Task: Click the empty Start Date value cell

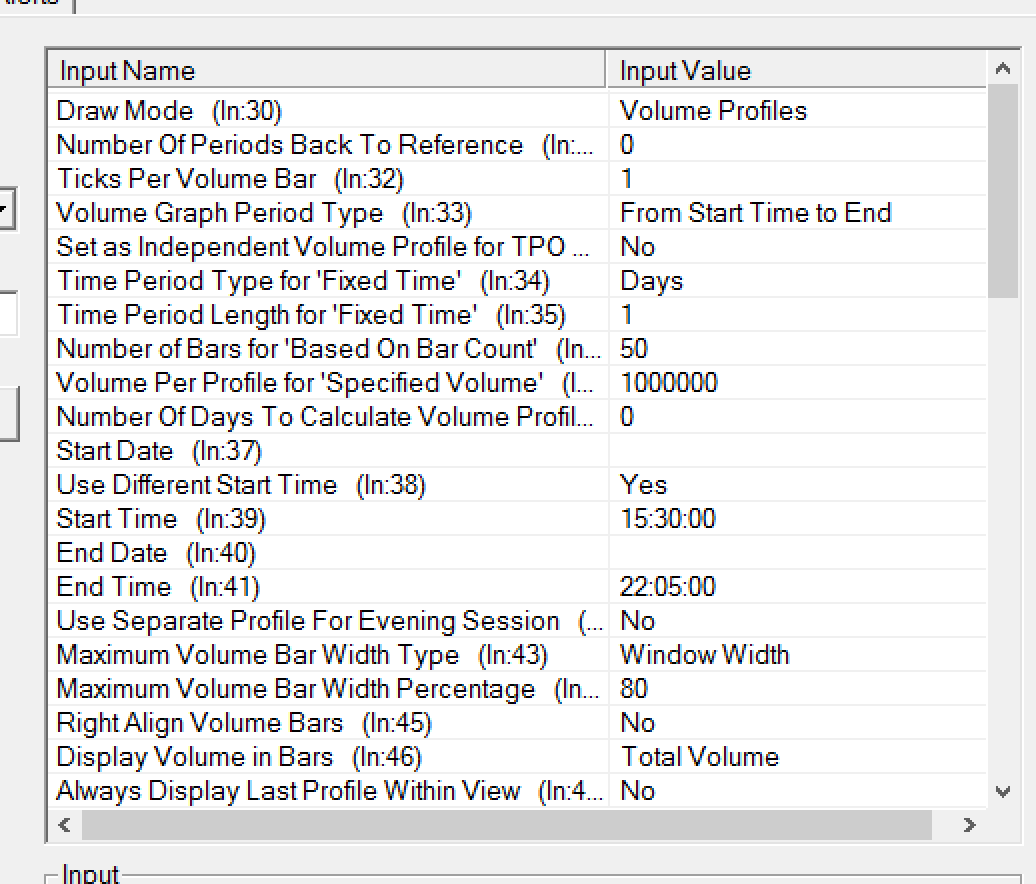Action: 797,451
